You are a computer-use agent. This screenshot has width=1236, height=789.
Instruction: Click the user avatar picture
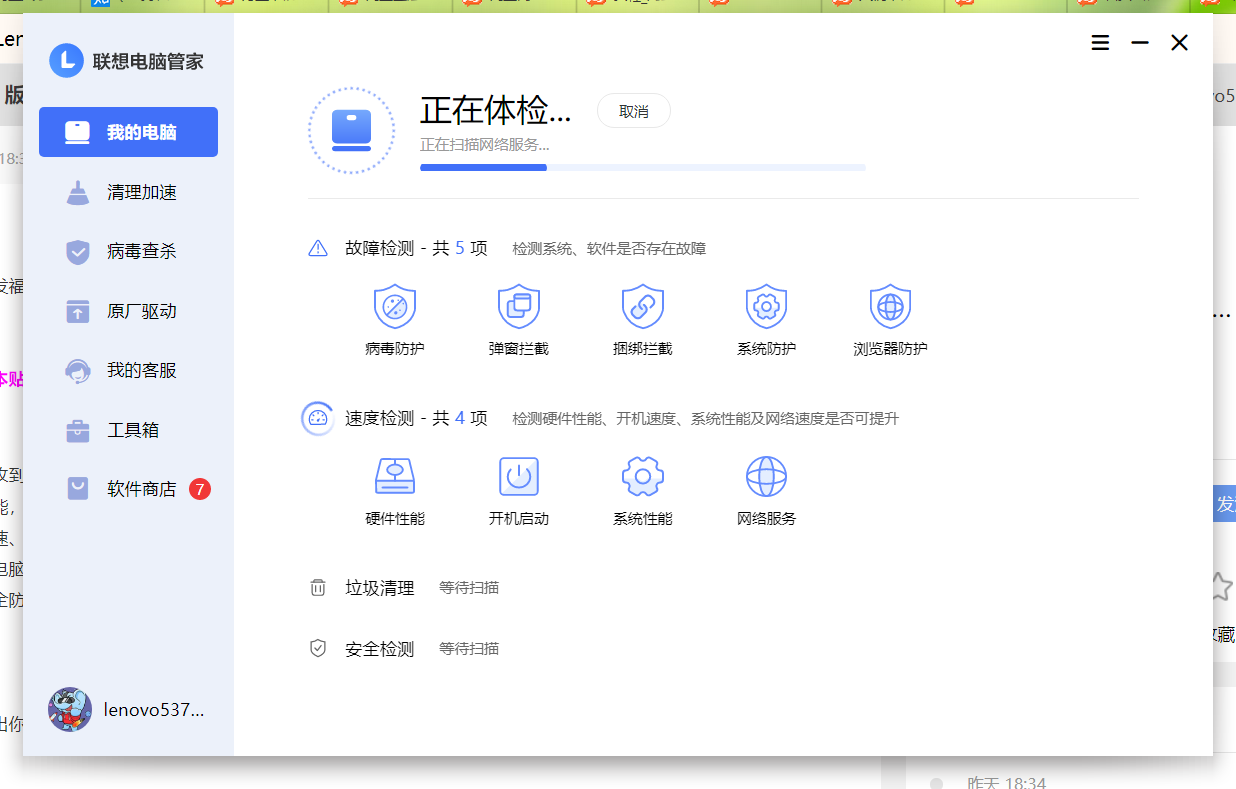pyautogui.click(x=70, y=710)
